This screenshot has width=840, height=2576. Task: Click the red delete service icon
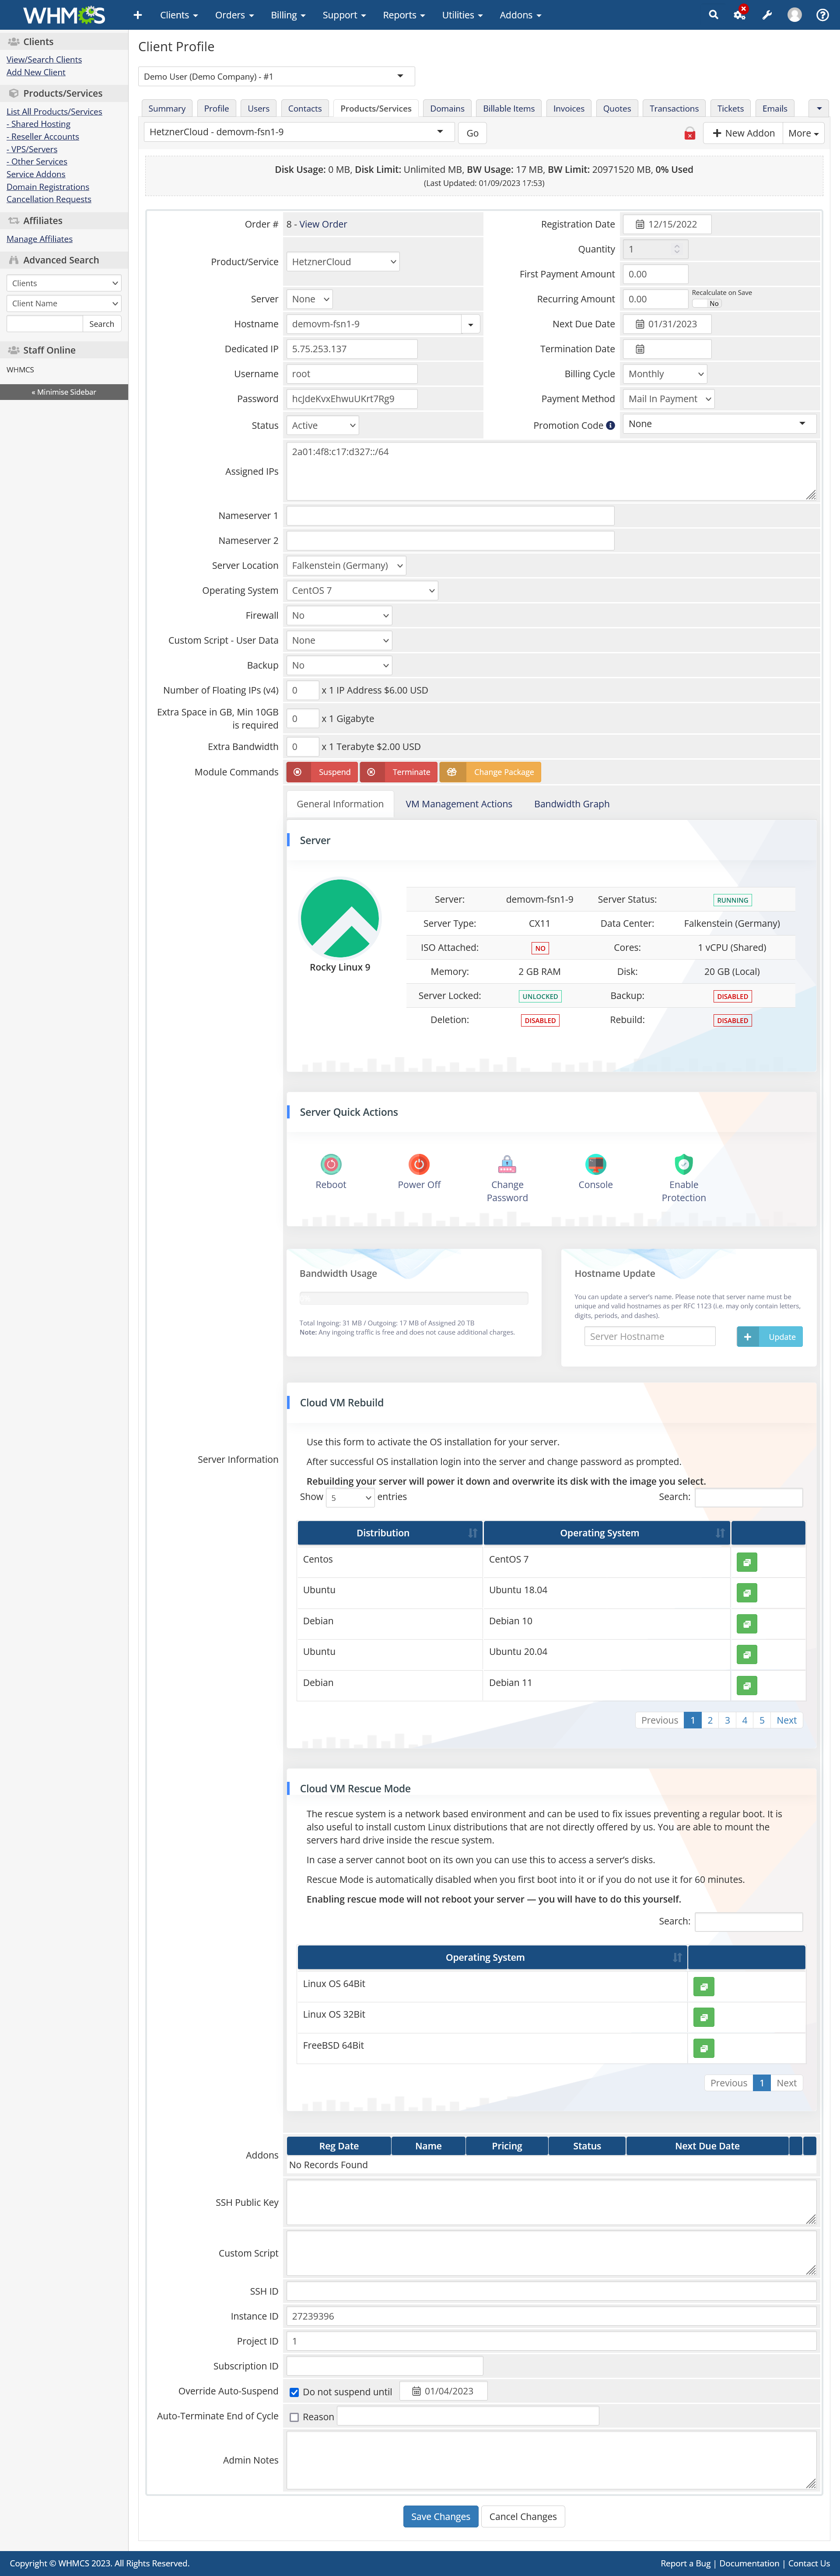689,134
